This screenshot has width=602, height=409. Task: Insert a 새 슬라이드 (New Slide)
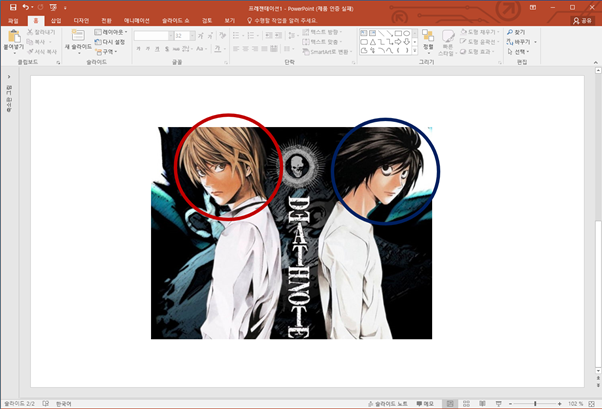coord(78,40)
